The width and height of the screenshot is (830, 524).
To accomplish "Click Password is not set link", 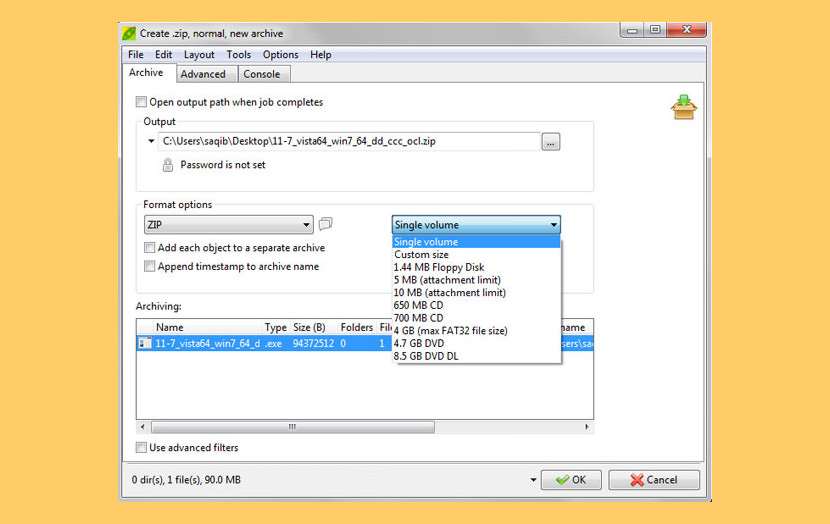I will [x=223, y=165].
